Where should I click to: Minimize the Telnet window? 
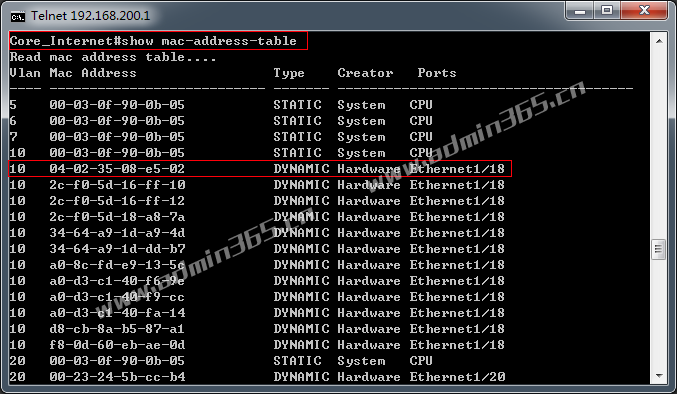pyautogui.click(x=579, y=10)
